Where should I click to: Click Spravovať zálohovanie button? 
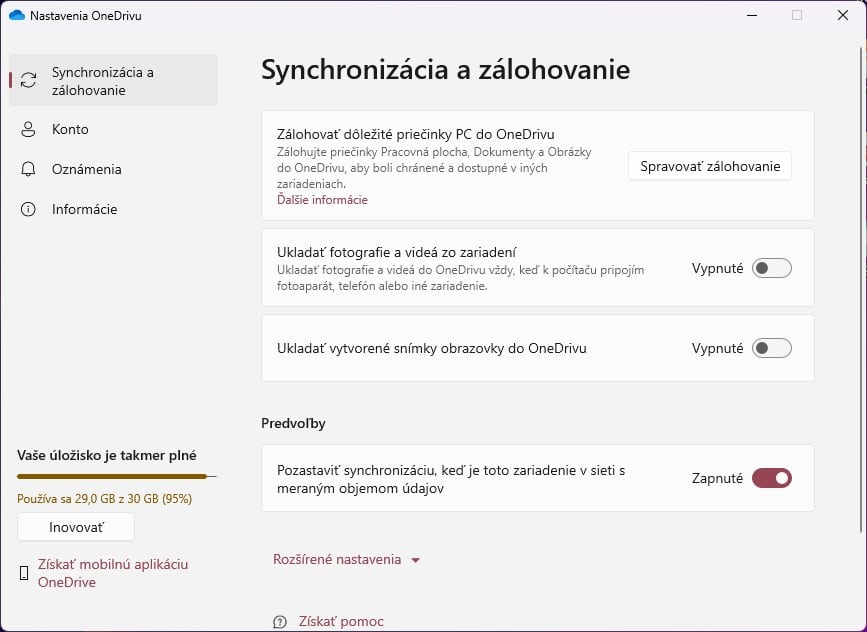710,166
